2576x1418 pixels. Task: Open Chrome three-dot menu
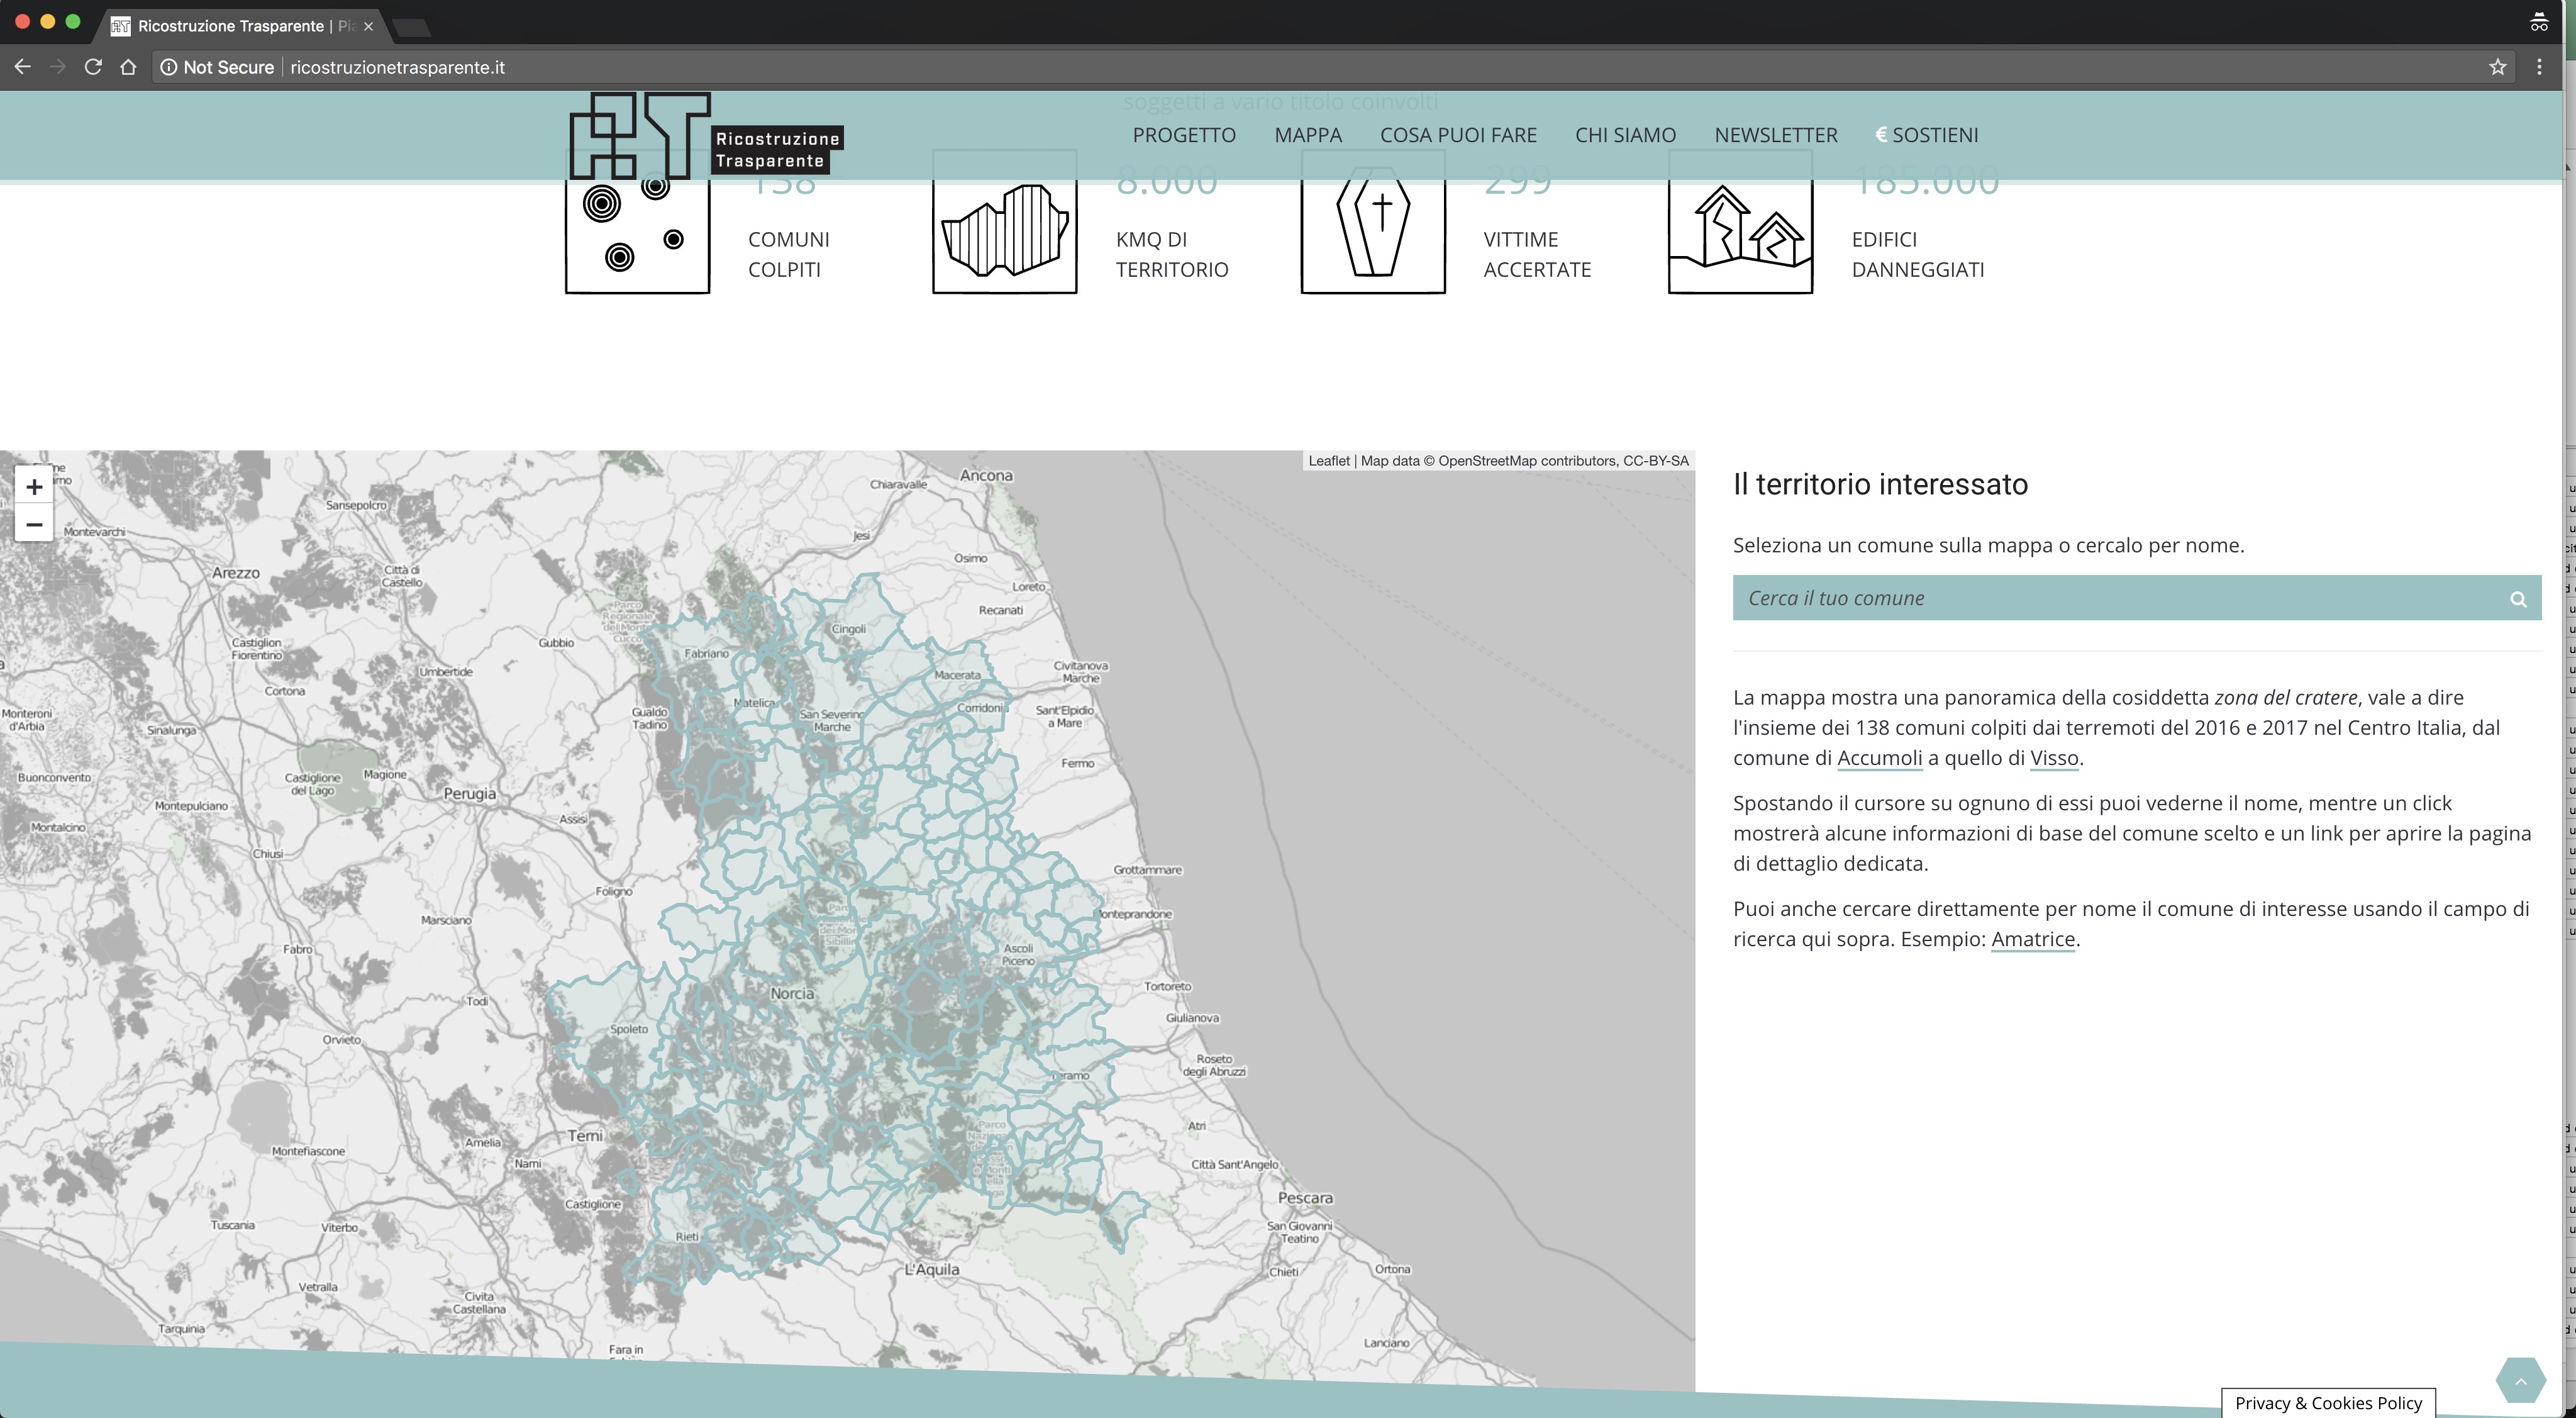click(x=2539, y=67)
